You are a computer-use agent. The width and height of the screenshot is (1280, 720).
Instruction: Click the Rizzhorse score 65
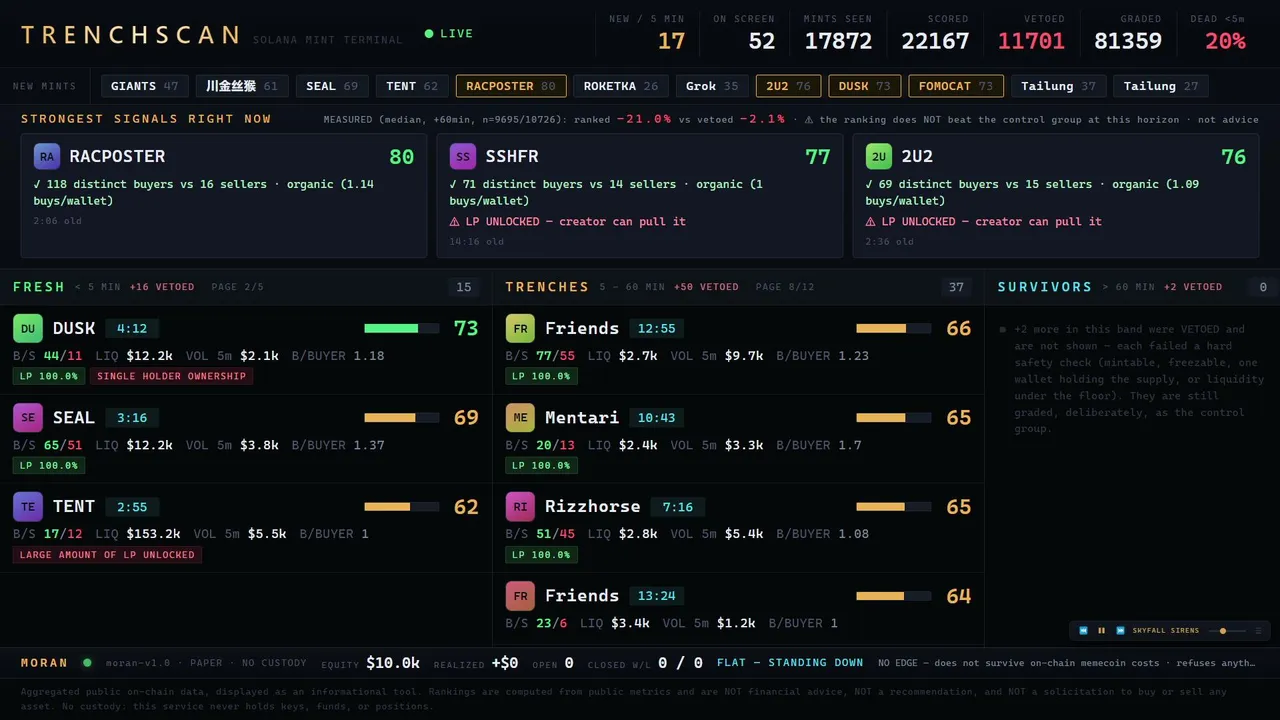958,507
